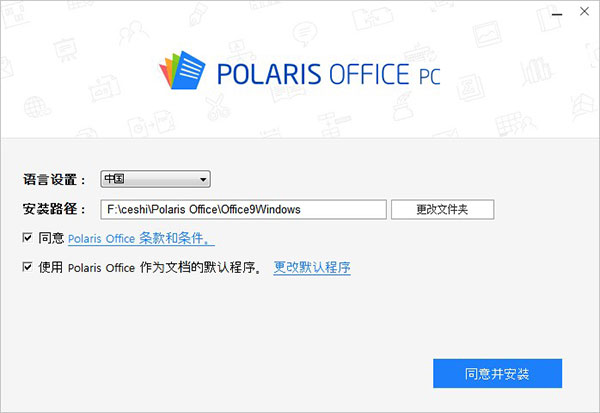Click the arrow on the 中国 combo box
This screenshot has width=600, height=413.
(x=203, y=179)
